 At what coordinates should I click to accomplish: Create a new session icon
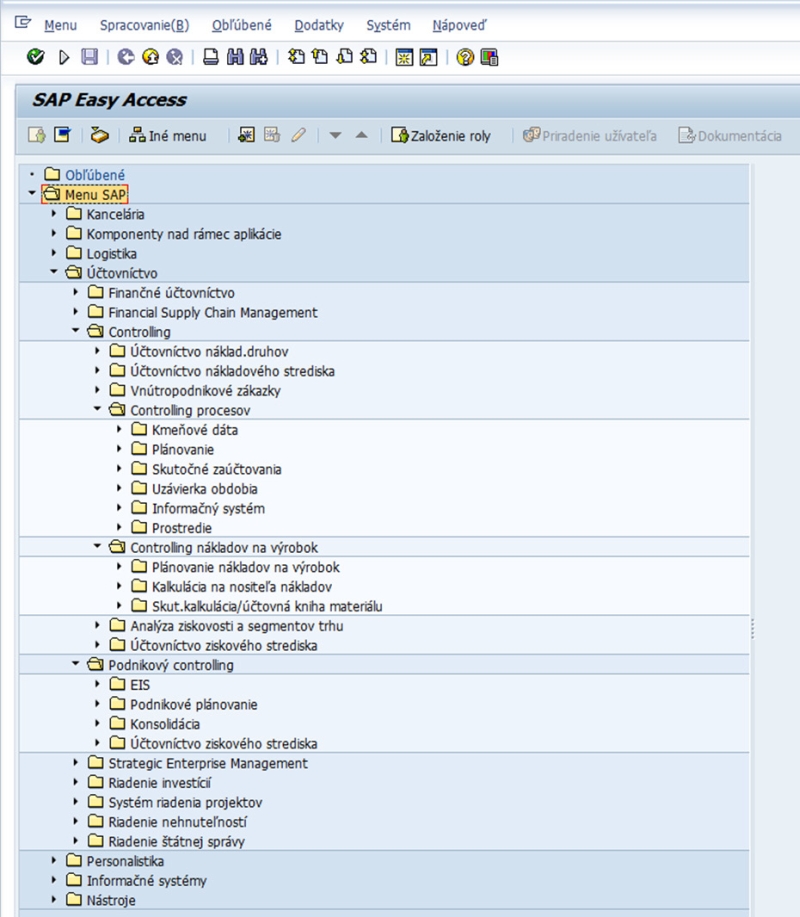pyautogui.click(x=404, y=57)
